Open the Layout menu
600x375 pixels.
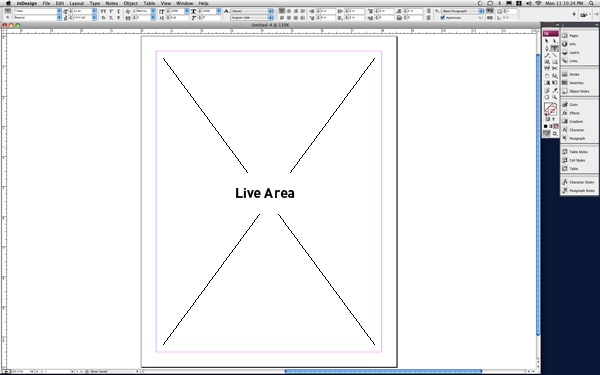(x=77, y=3)
